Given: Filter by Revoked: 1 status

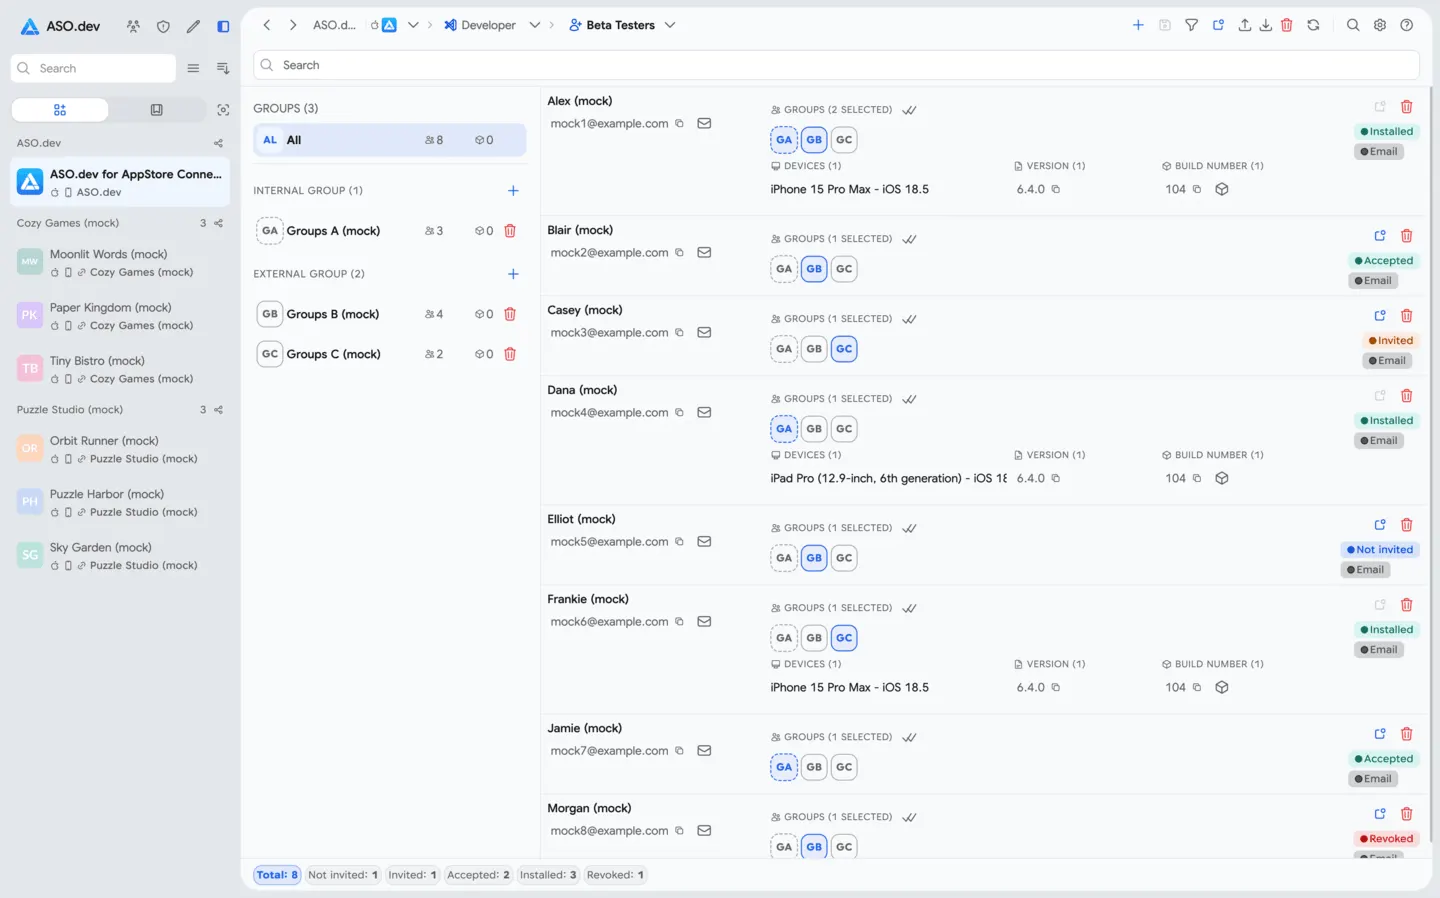Looking at the screenshot, I should (615, 875).
